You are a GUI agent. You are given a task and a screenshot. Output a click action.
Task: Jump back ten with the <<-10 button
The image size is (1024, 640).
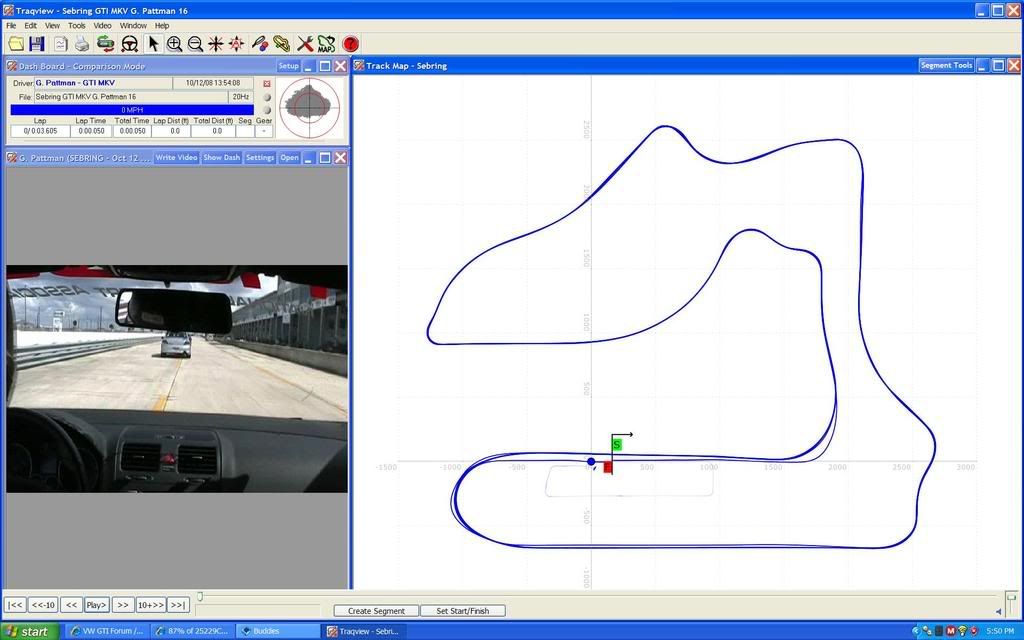click(x=42, y=605)
